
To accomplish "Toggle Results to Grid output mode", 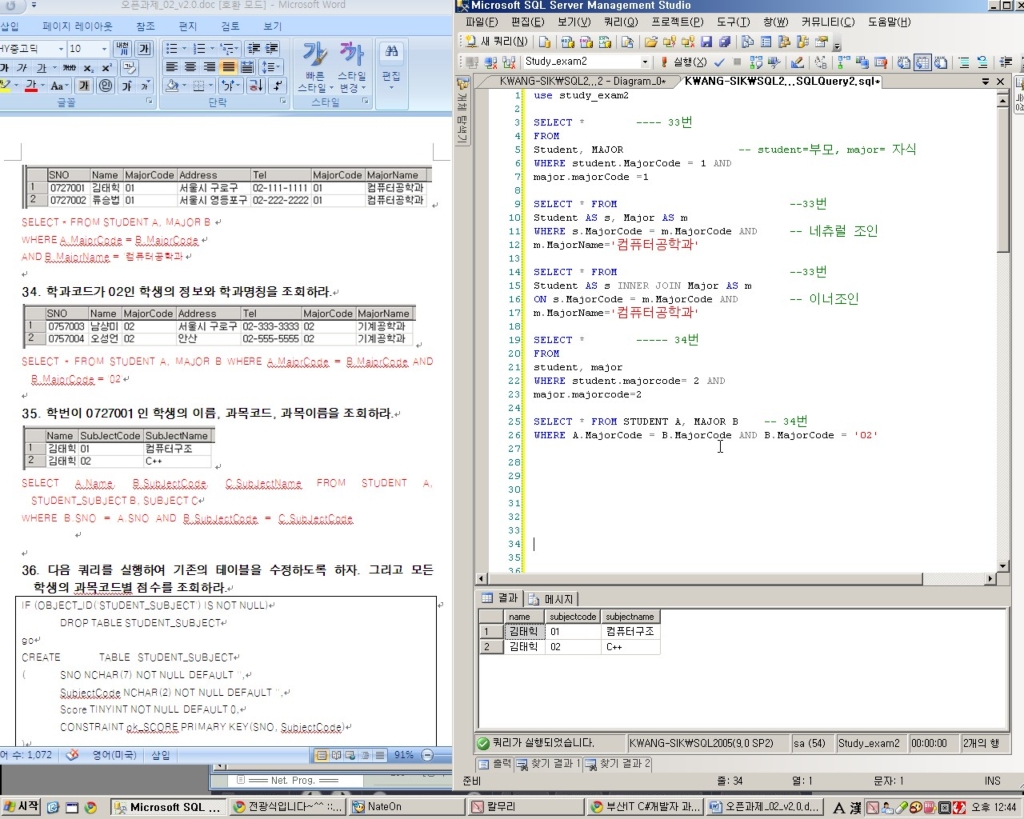I will click(x=922, y=62).
